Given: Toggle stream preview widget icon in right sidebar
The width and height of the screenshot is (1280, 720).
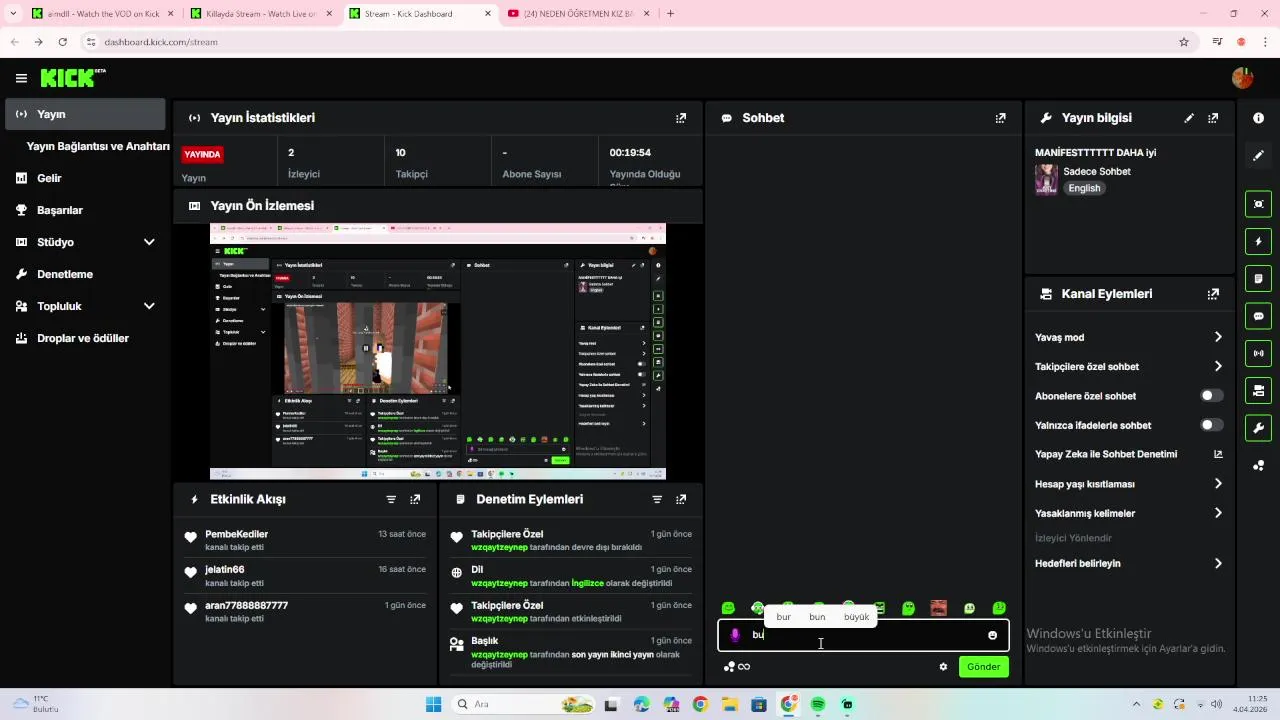Looking at the screenshot, I should [x=1258, y=204].
